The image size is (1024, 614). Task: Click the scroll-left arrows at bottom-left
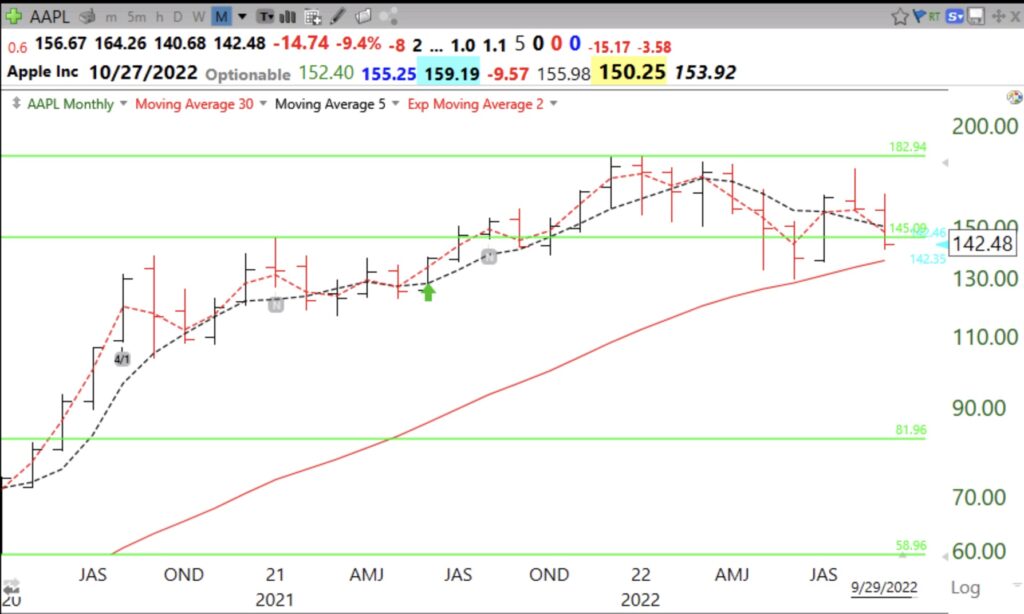(x=11, y=587)
